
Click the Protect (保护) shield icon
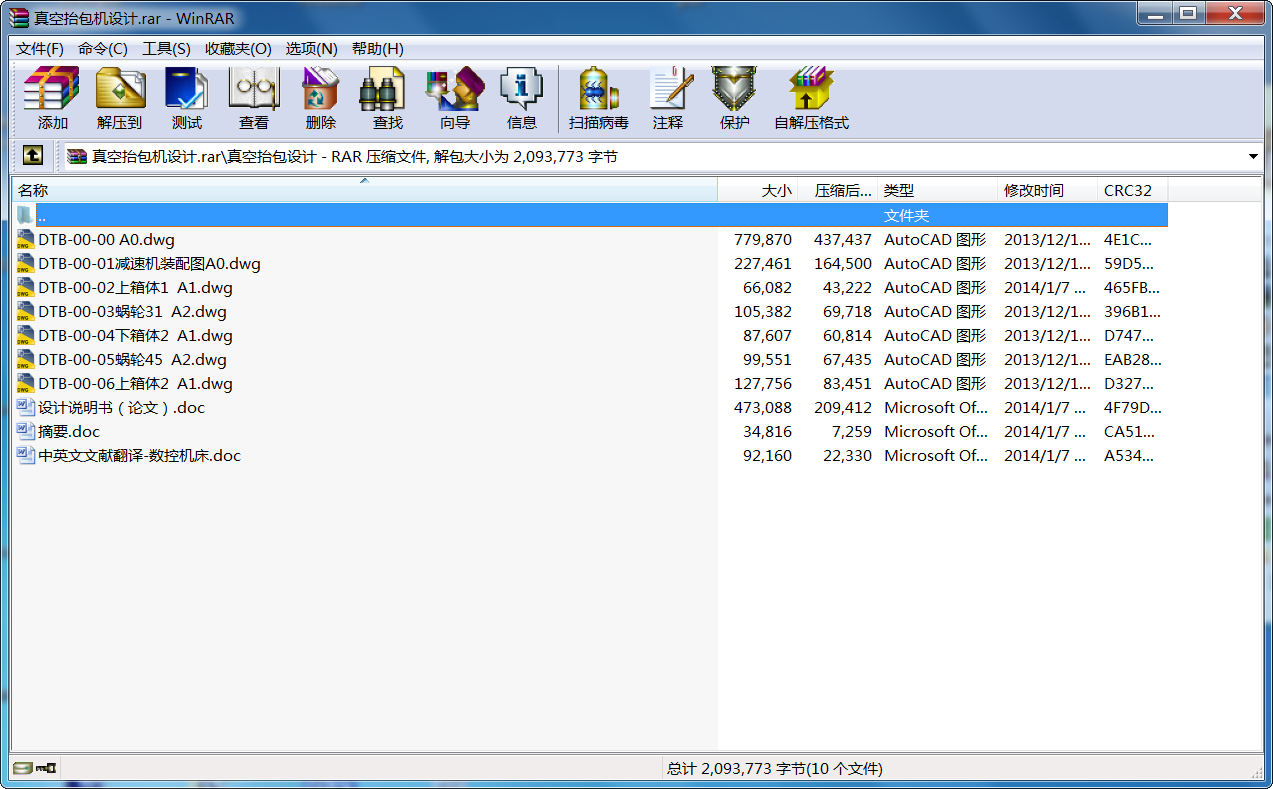[x=734, y=97]
